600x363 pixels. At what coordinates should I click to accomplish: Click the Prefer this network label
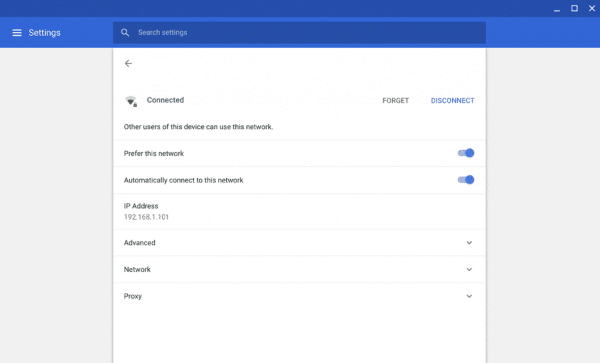(x=154, y=153)
